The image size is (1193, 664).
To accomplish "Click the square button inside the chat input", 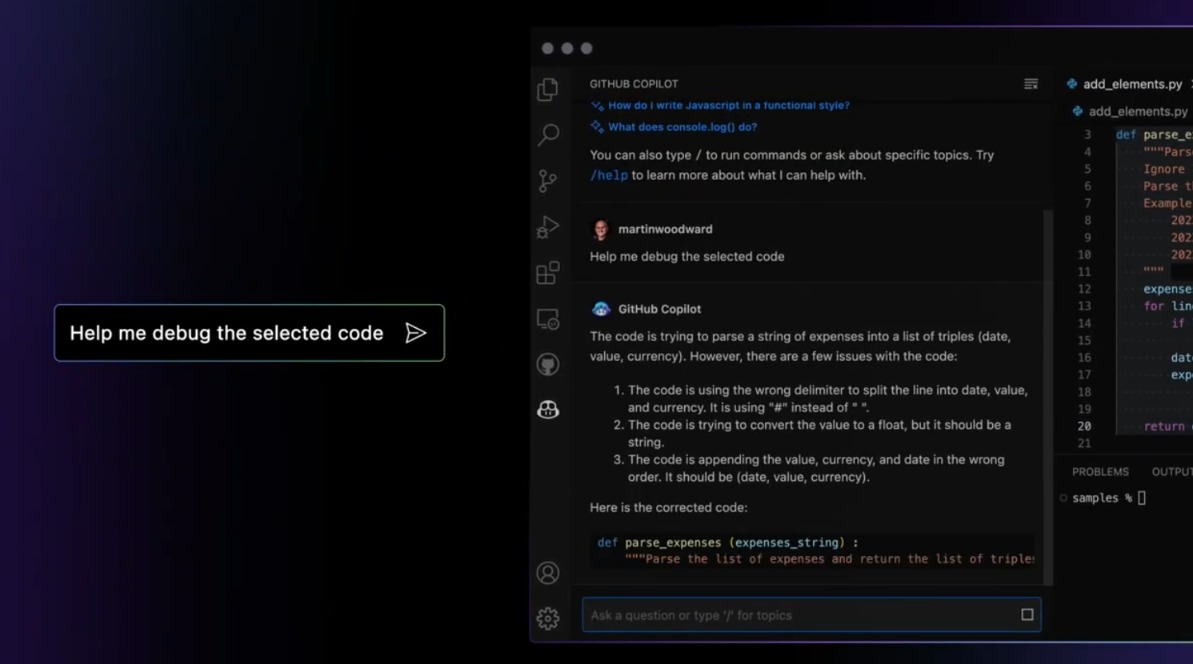I will [1027, 615].
